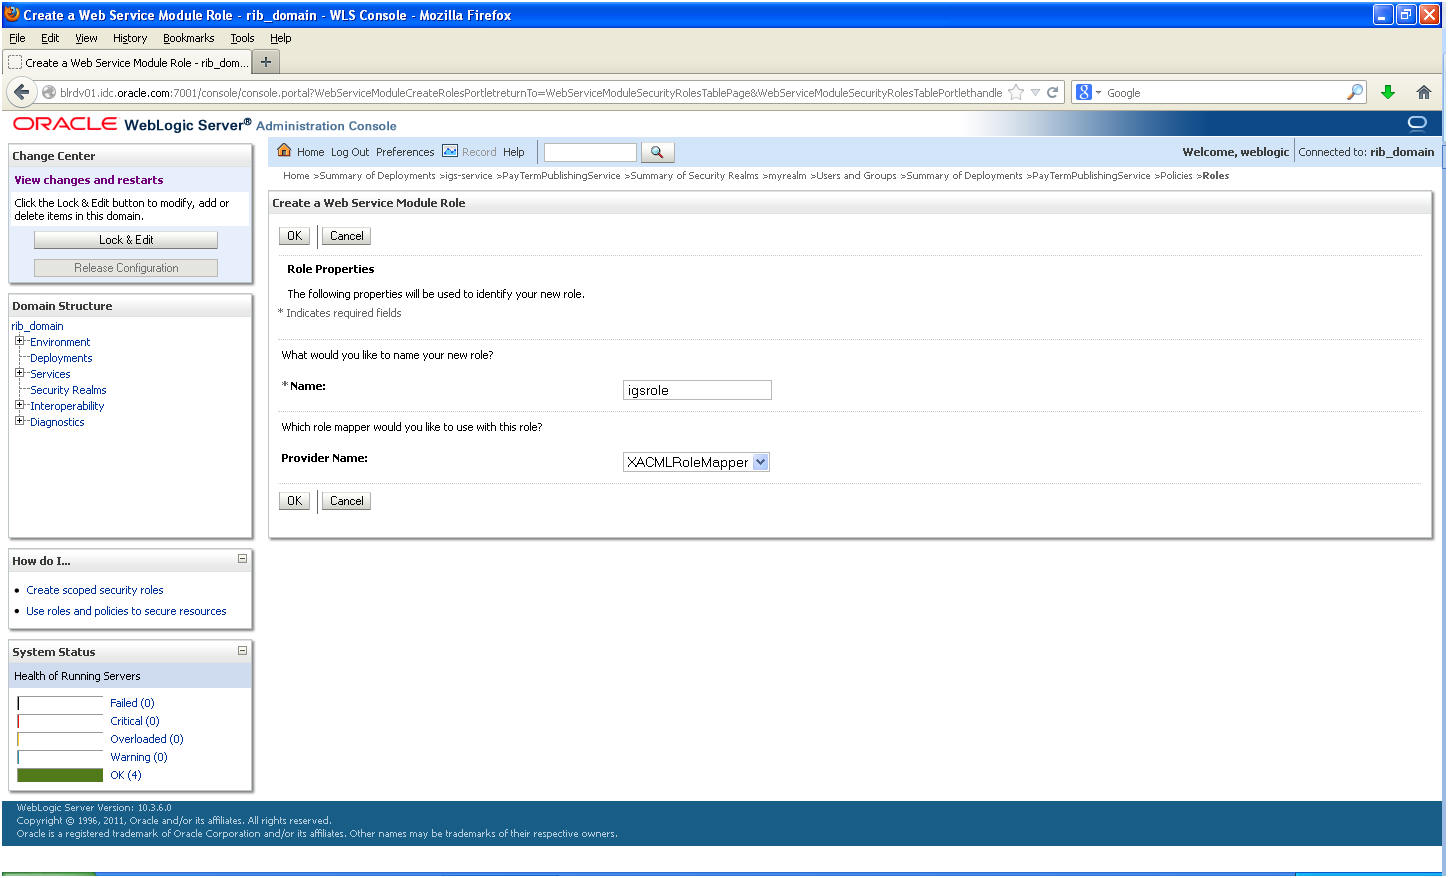Click myrealm breadcrumb link

(787, 176)
